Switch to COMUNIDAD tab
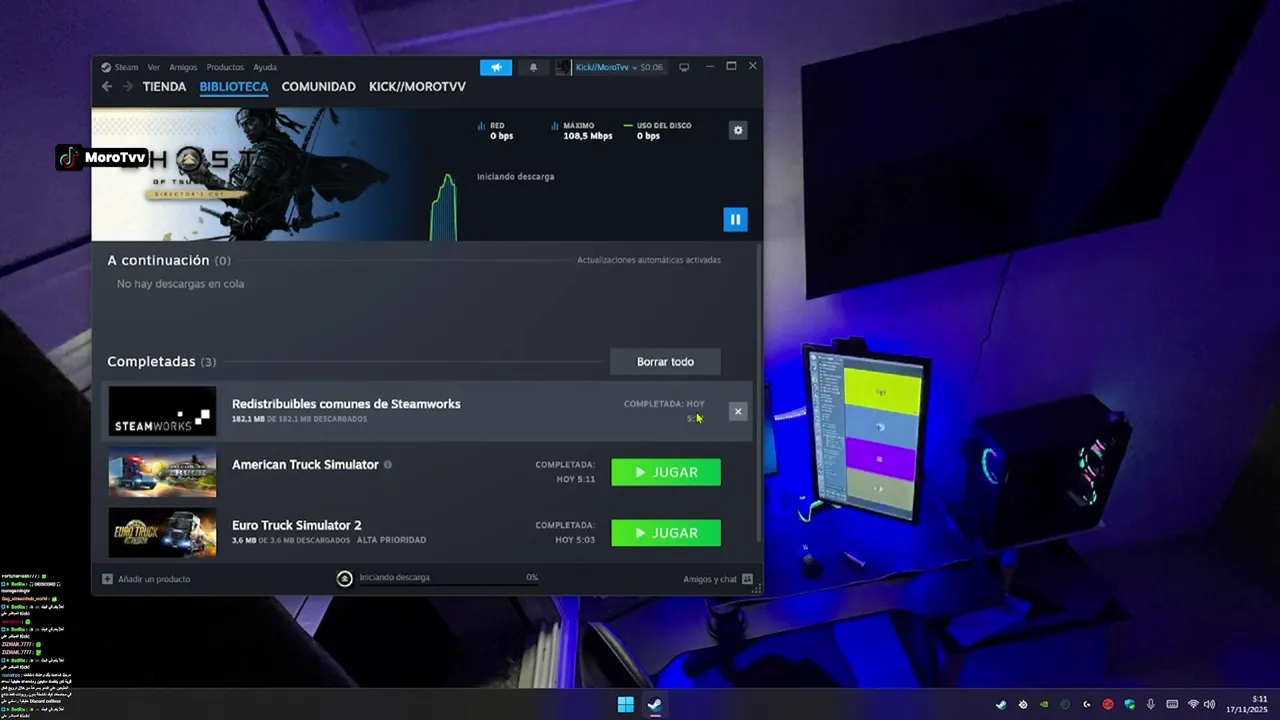Screen dimensions: 1280x720 [318, 87]
